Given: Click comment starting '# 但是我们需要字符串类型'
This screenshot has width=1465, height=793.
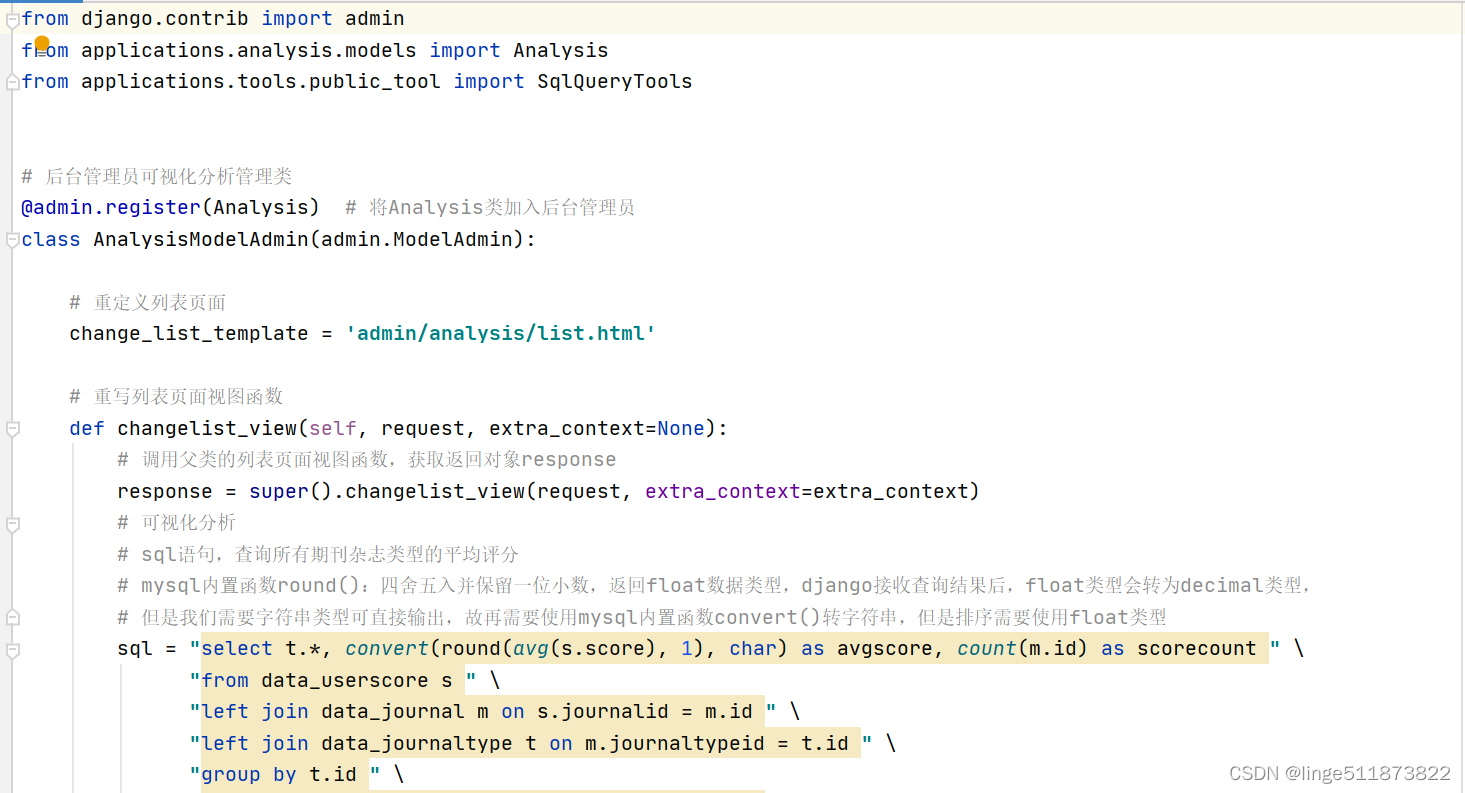Looking at the screenshot, I should click(642, 617).
